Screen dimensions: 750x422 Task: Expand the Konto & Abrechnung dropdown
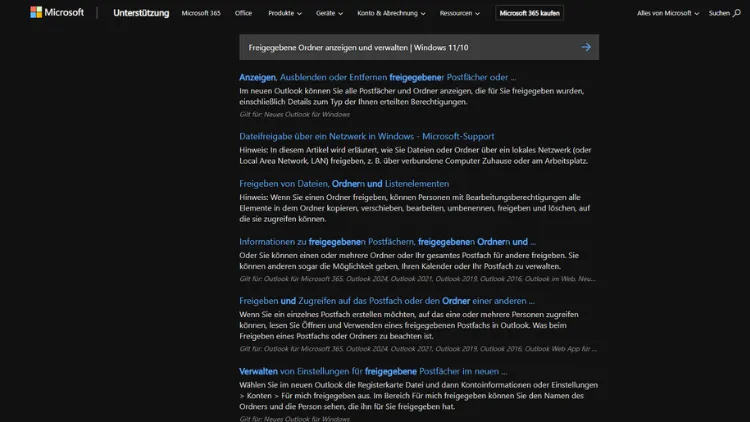[x=391, y=13]
